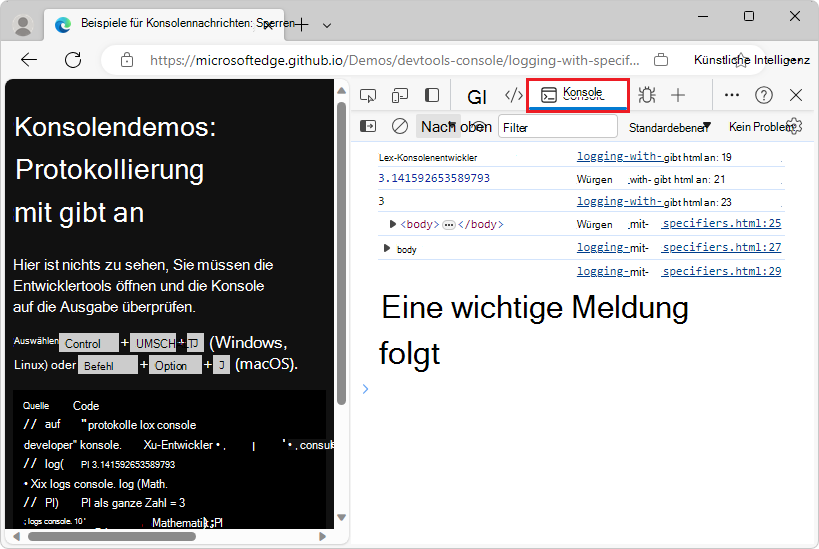Screen dimensions: 819x549
Task: Click the horizontal scrollbar left arrow
Action: point(16,536)
